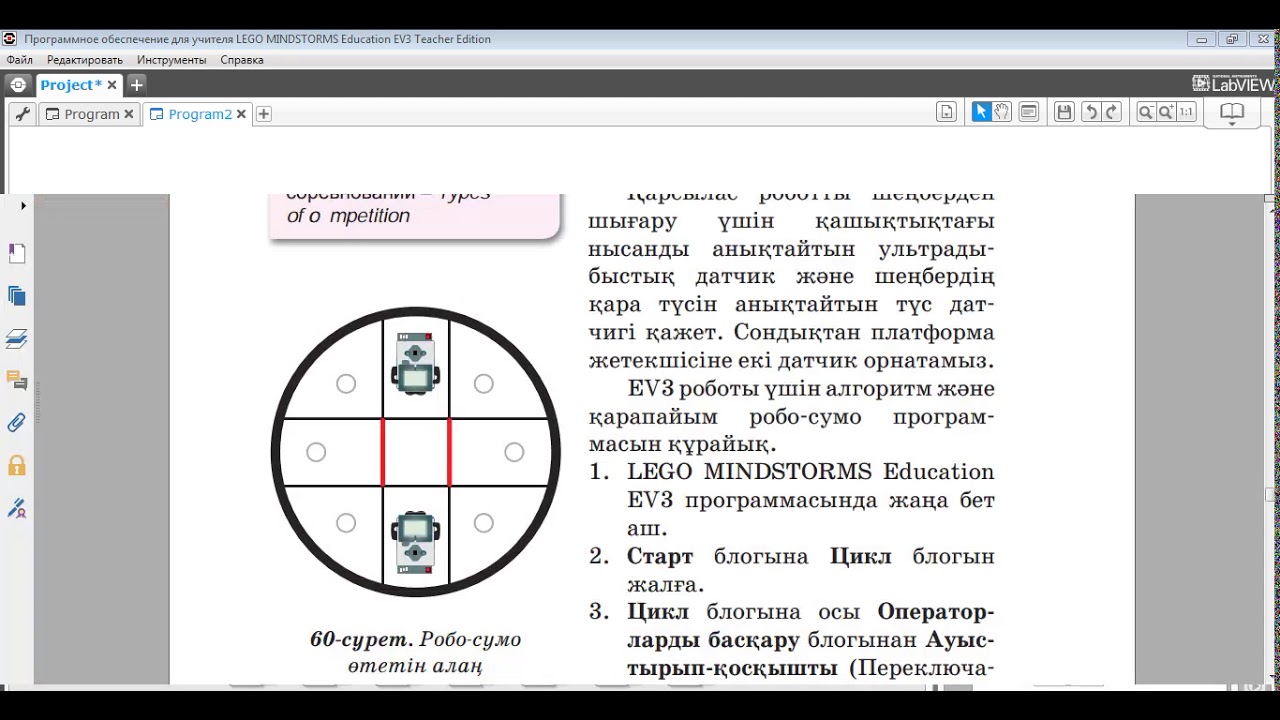This screenshot has width=1280, height=720.
Task: Click the bold word "Старт" in step 2
Action: tap(660, 556)
